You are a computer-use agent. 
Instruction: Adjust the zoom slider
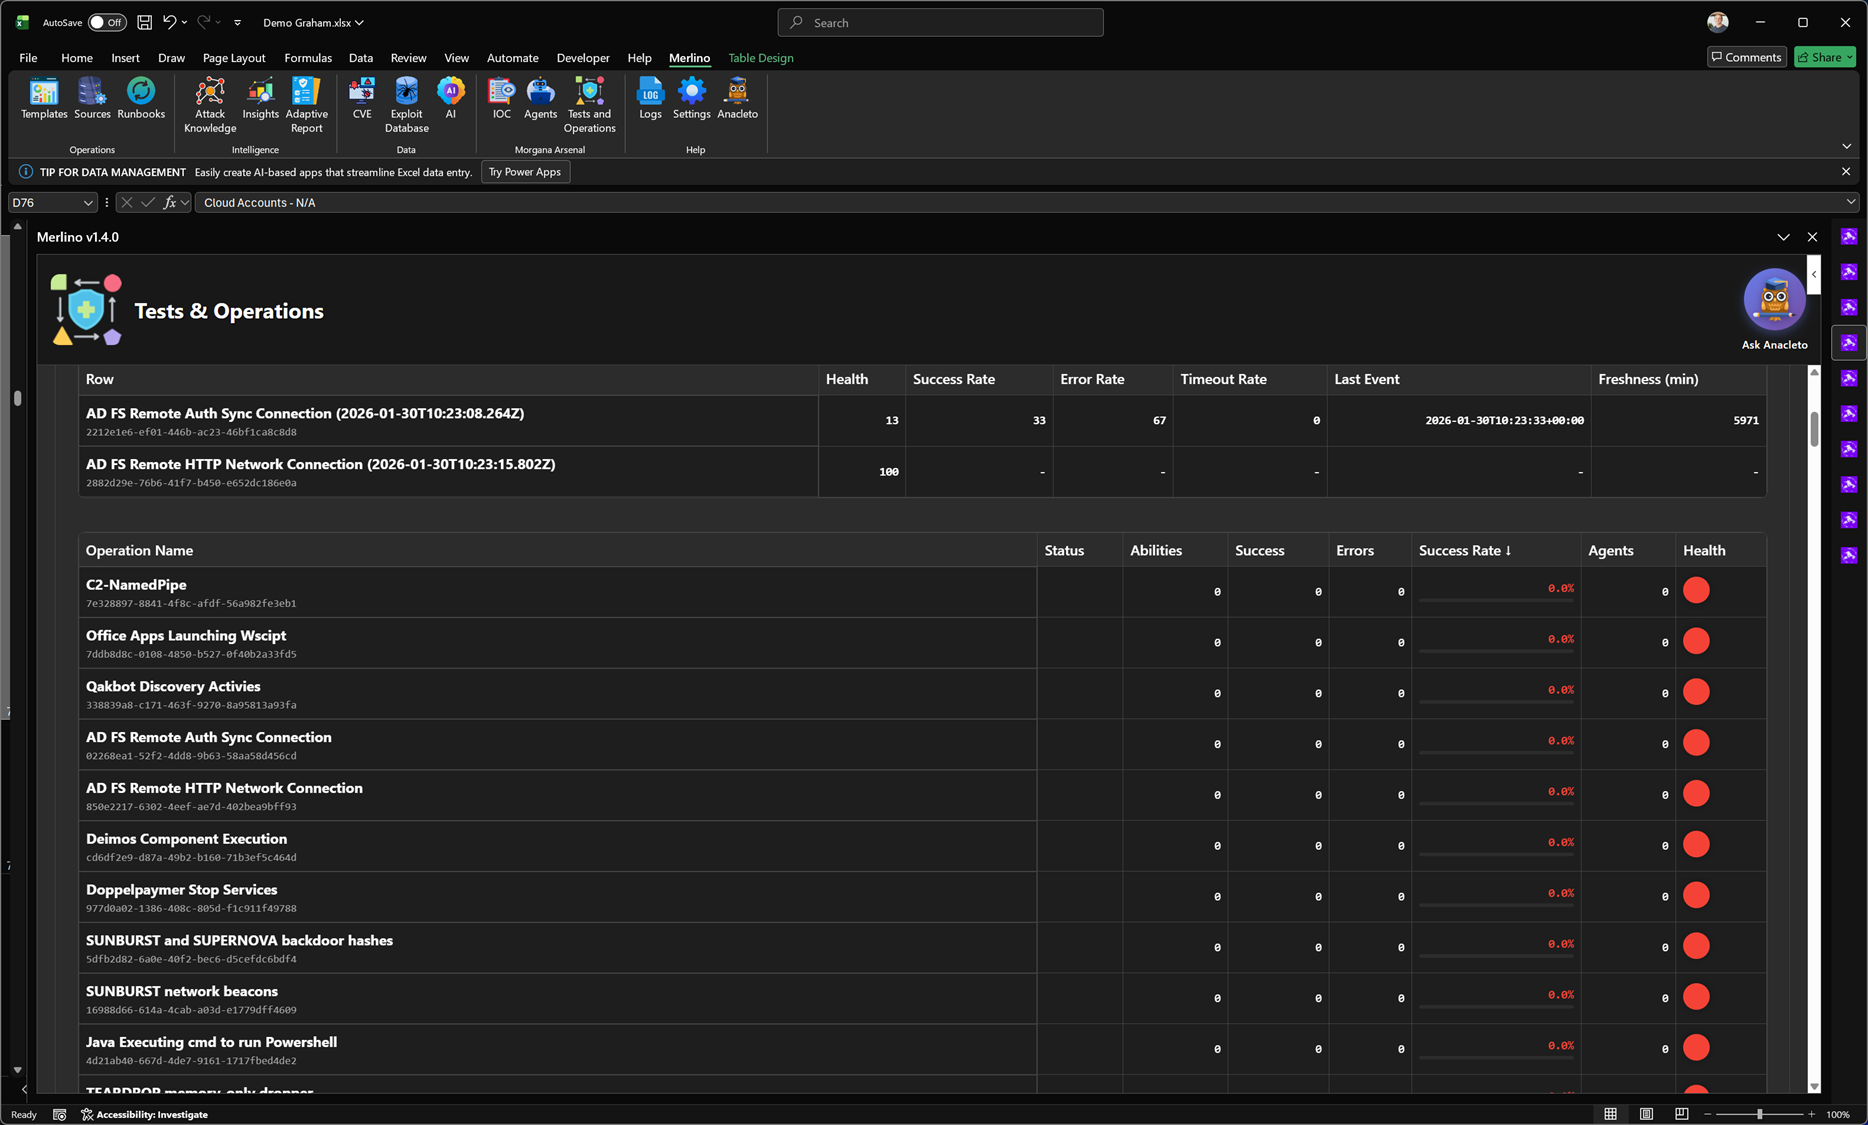(1760, 1113)
